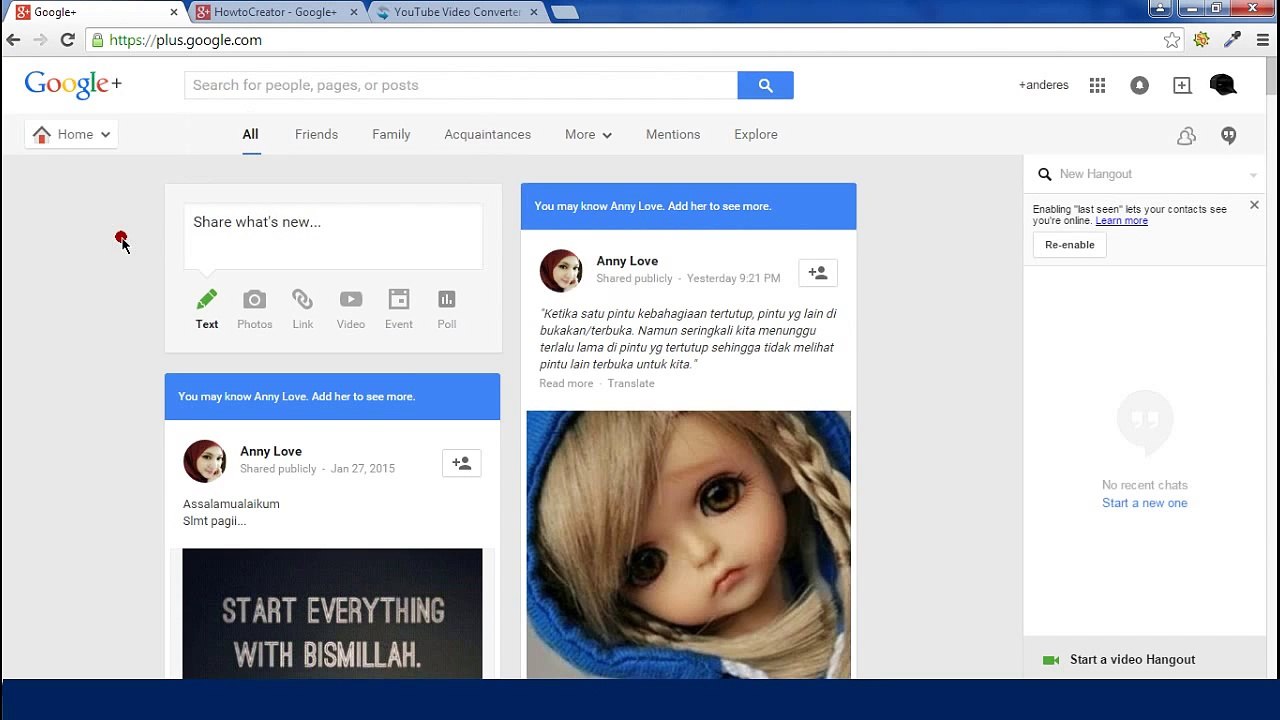Click the Yesterday 9:21 PM timestamp
This screenshot has width=1280, height=720.
point(733,279)
